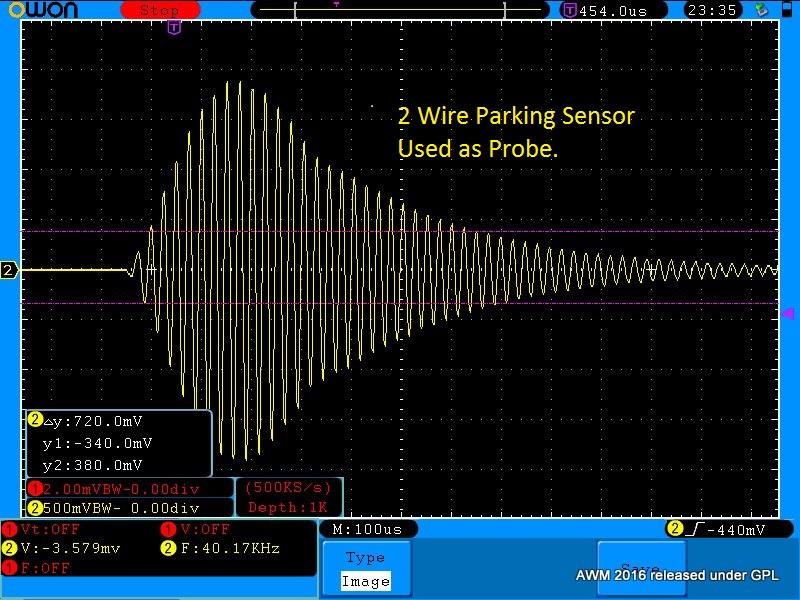The height and width of the screenshot is (600, 800).
Task: Click the USB connection status icon
Action: pos(763,10)
